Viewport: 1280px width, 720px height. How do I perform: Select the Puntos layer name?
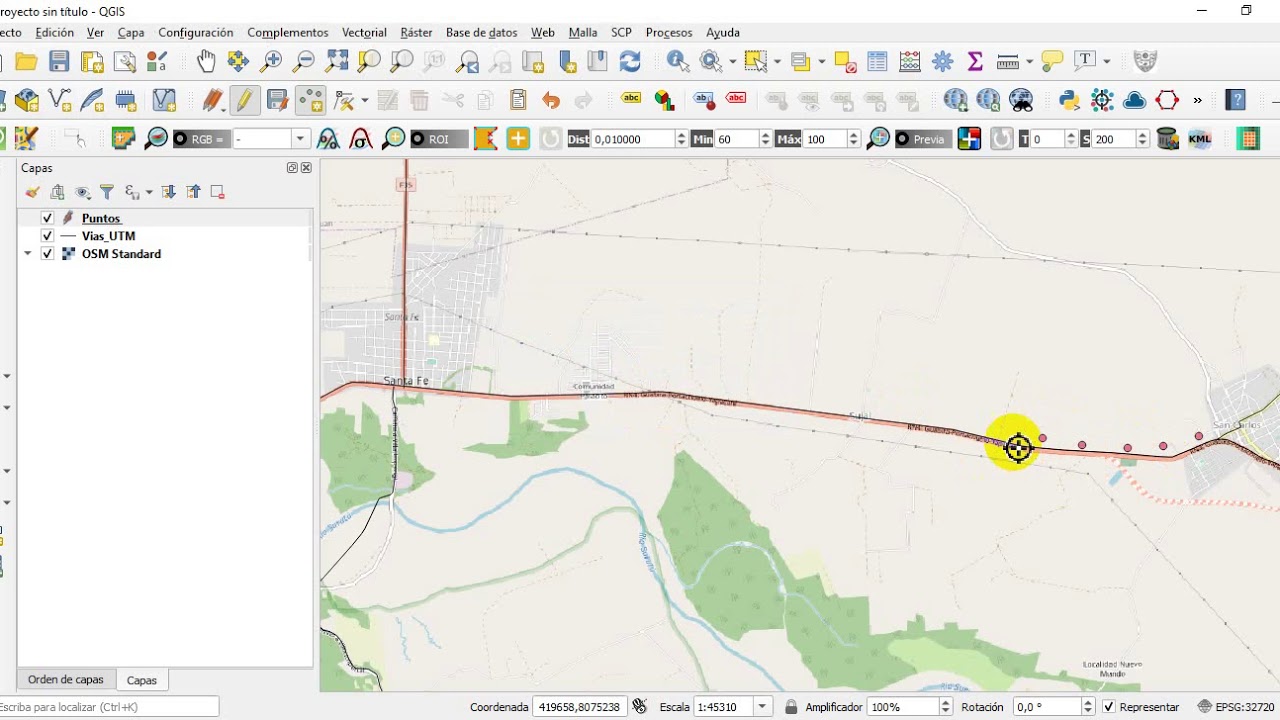(x=101, y=218)
